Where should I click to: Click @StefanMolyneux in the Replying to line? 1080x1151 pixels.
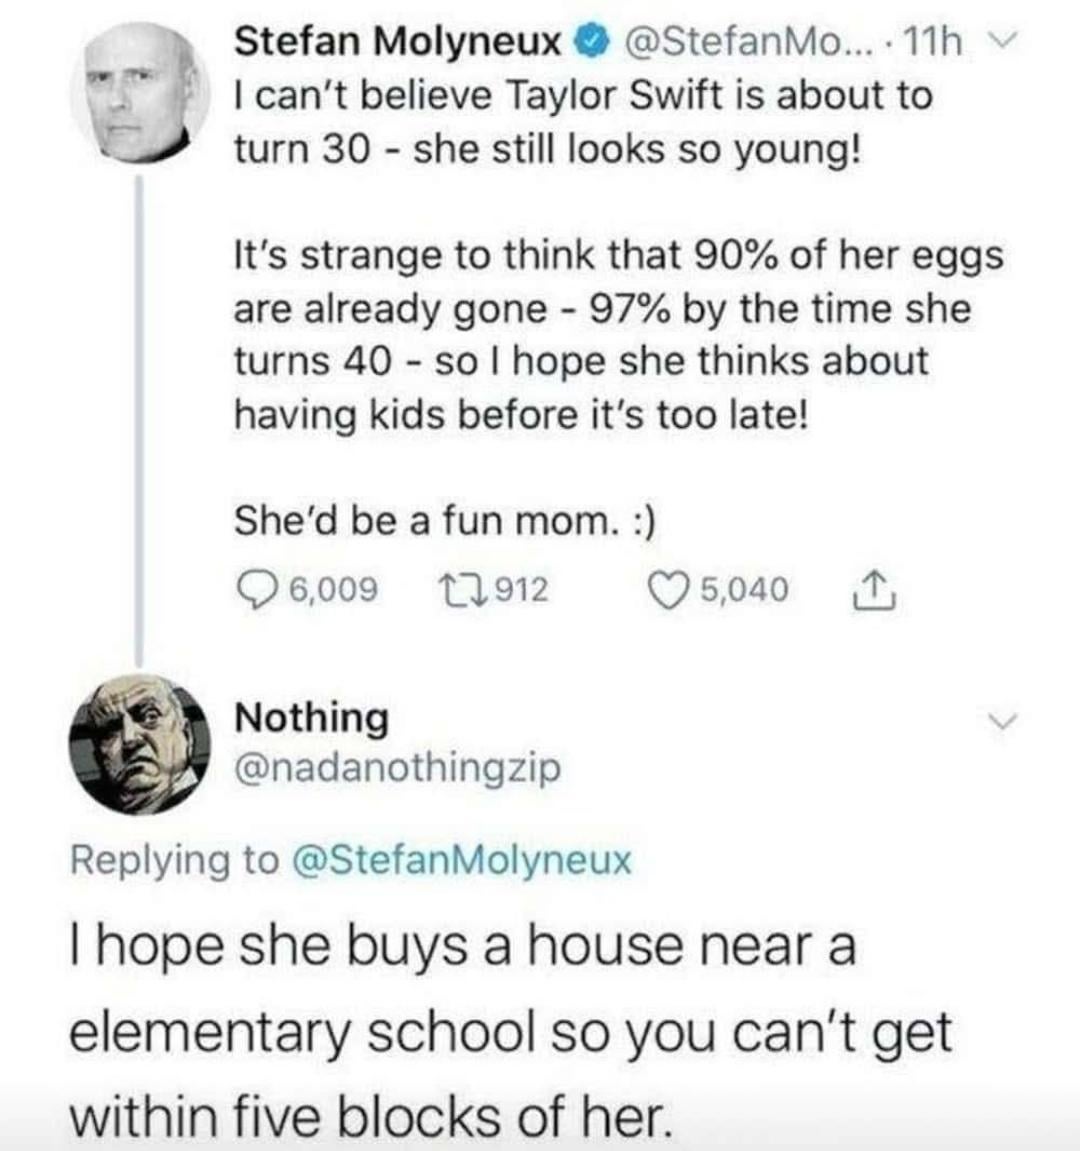click(x=461, y=860)
